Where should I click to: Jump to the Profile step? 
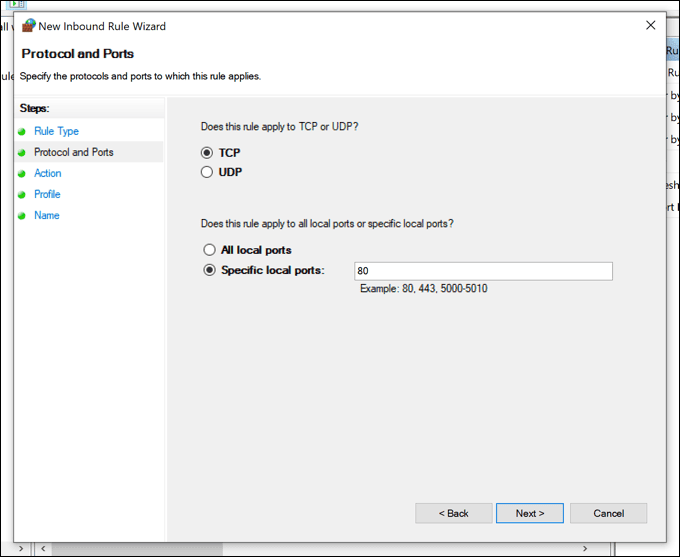47,194
